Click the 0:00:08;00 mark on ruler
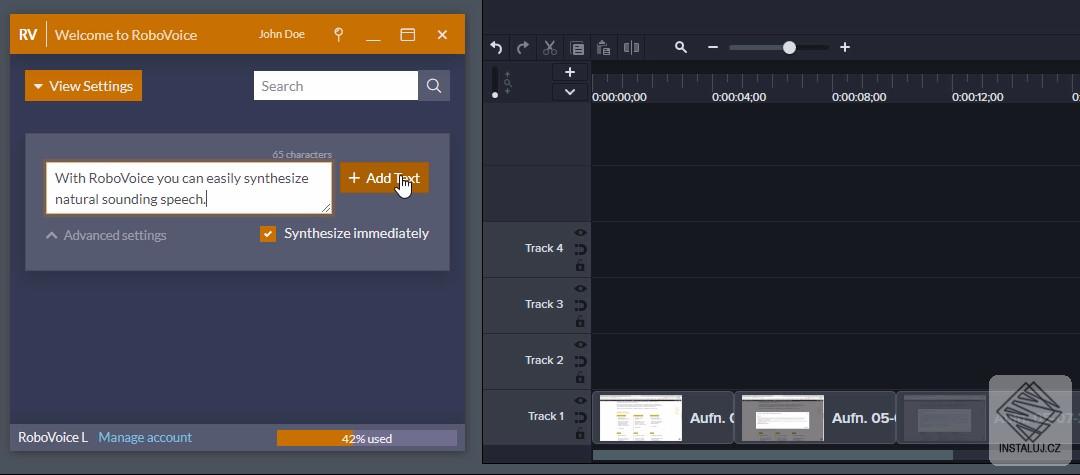 859,97
